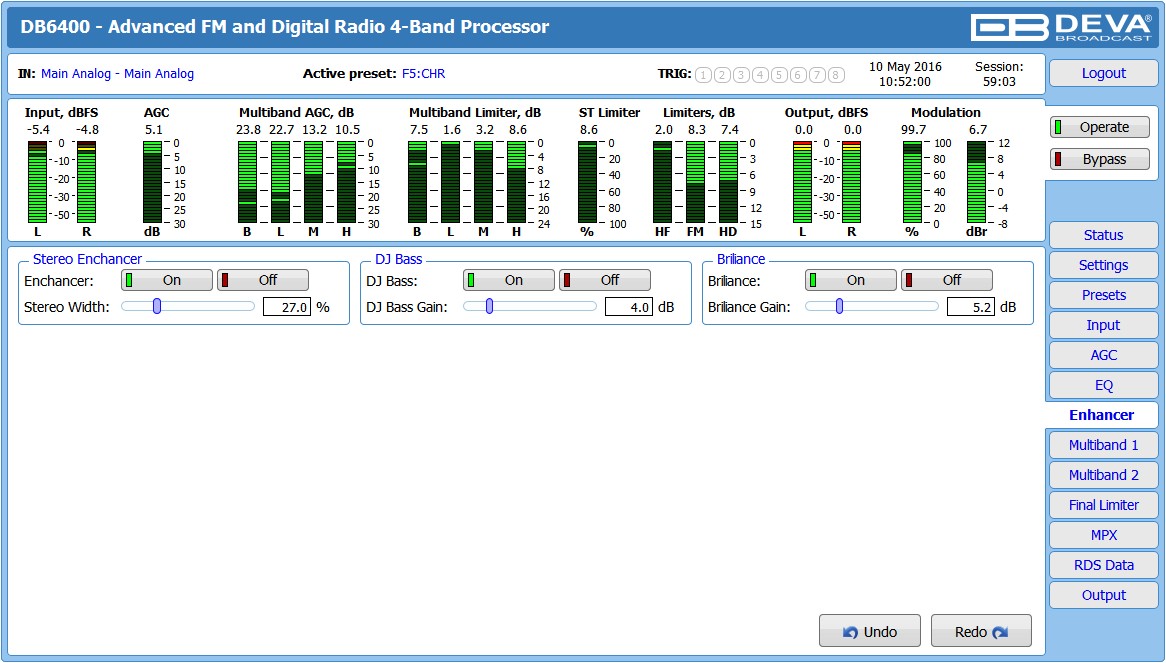Click the Input L level meter

click(37, 182)
